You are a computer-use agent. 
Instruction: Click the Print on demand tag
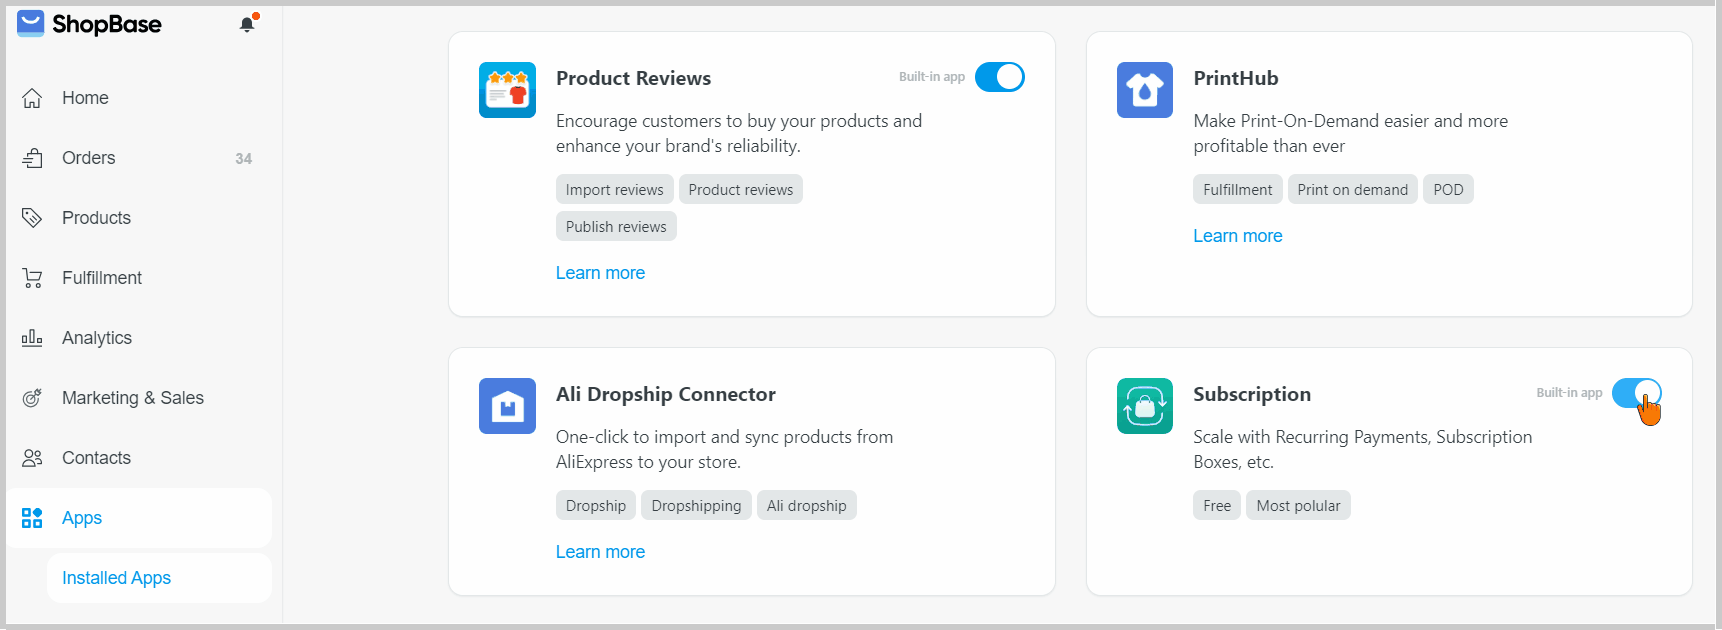click(x=1352, y=190)
